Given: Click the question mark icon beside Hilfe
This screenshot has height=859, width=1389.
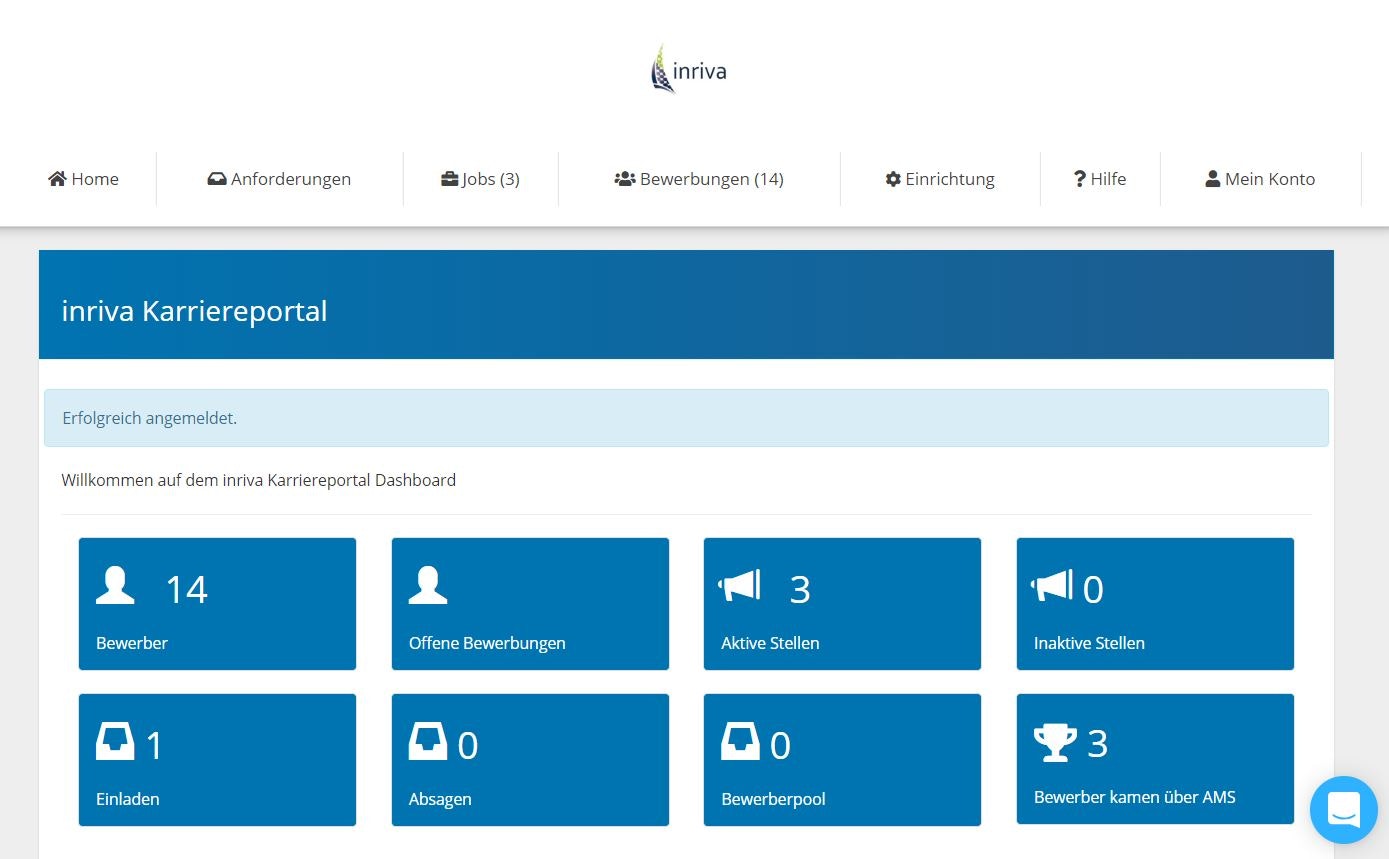Looking at the screenshot, I should [1080, 179].
